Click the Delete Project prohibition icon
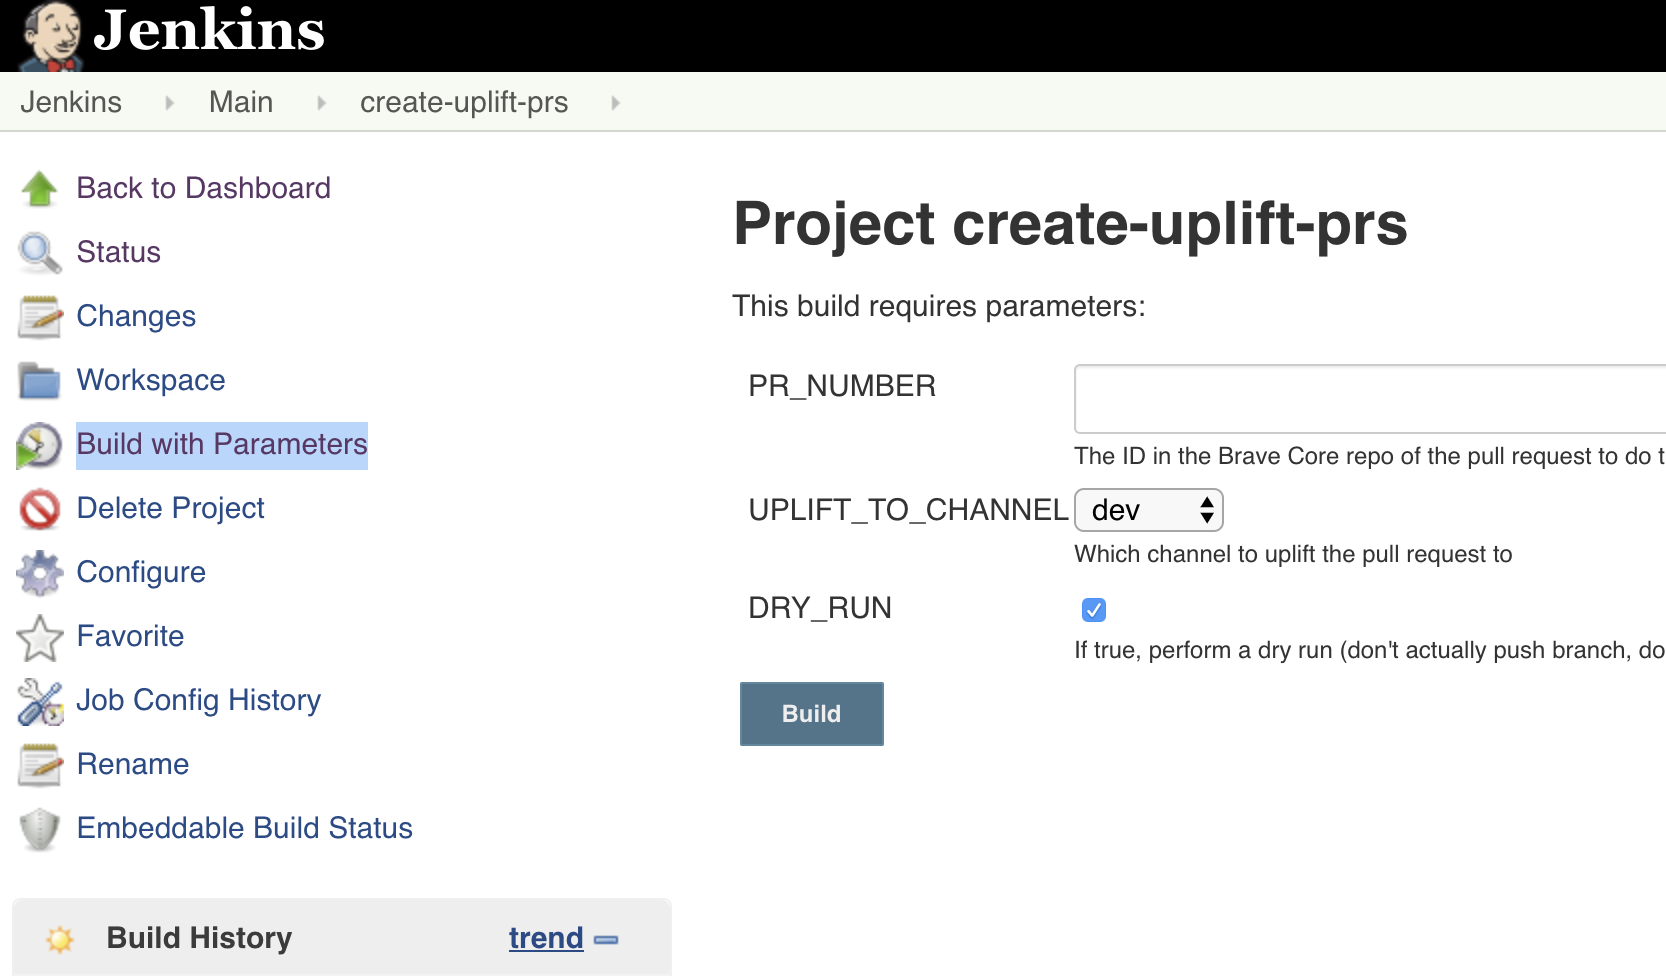 point(39,509)
